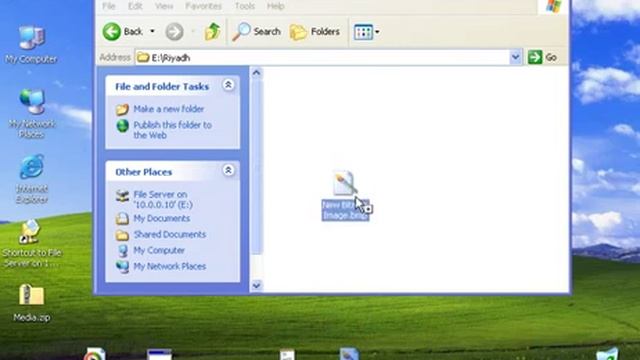
Task: Collapse the Other Places panel
Action: [228, 170]
